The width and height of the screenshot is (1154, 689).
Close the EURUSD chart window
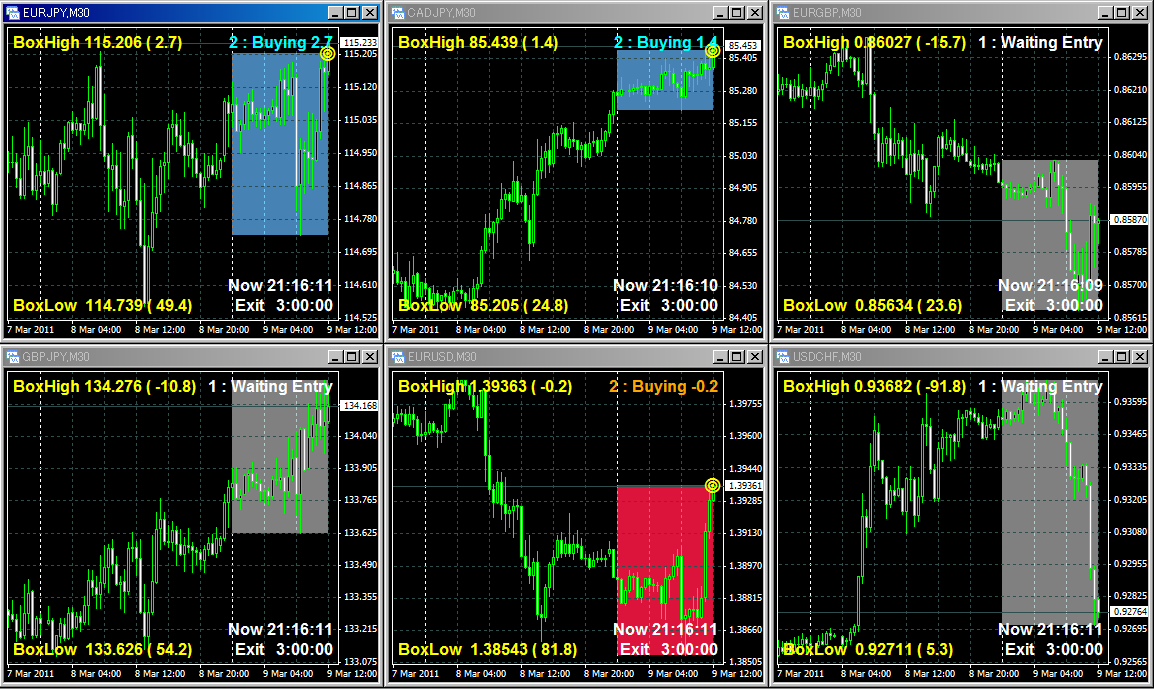point(754,357)
